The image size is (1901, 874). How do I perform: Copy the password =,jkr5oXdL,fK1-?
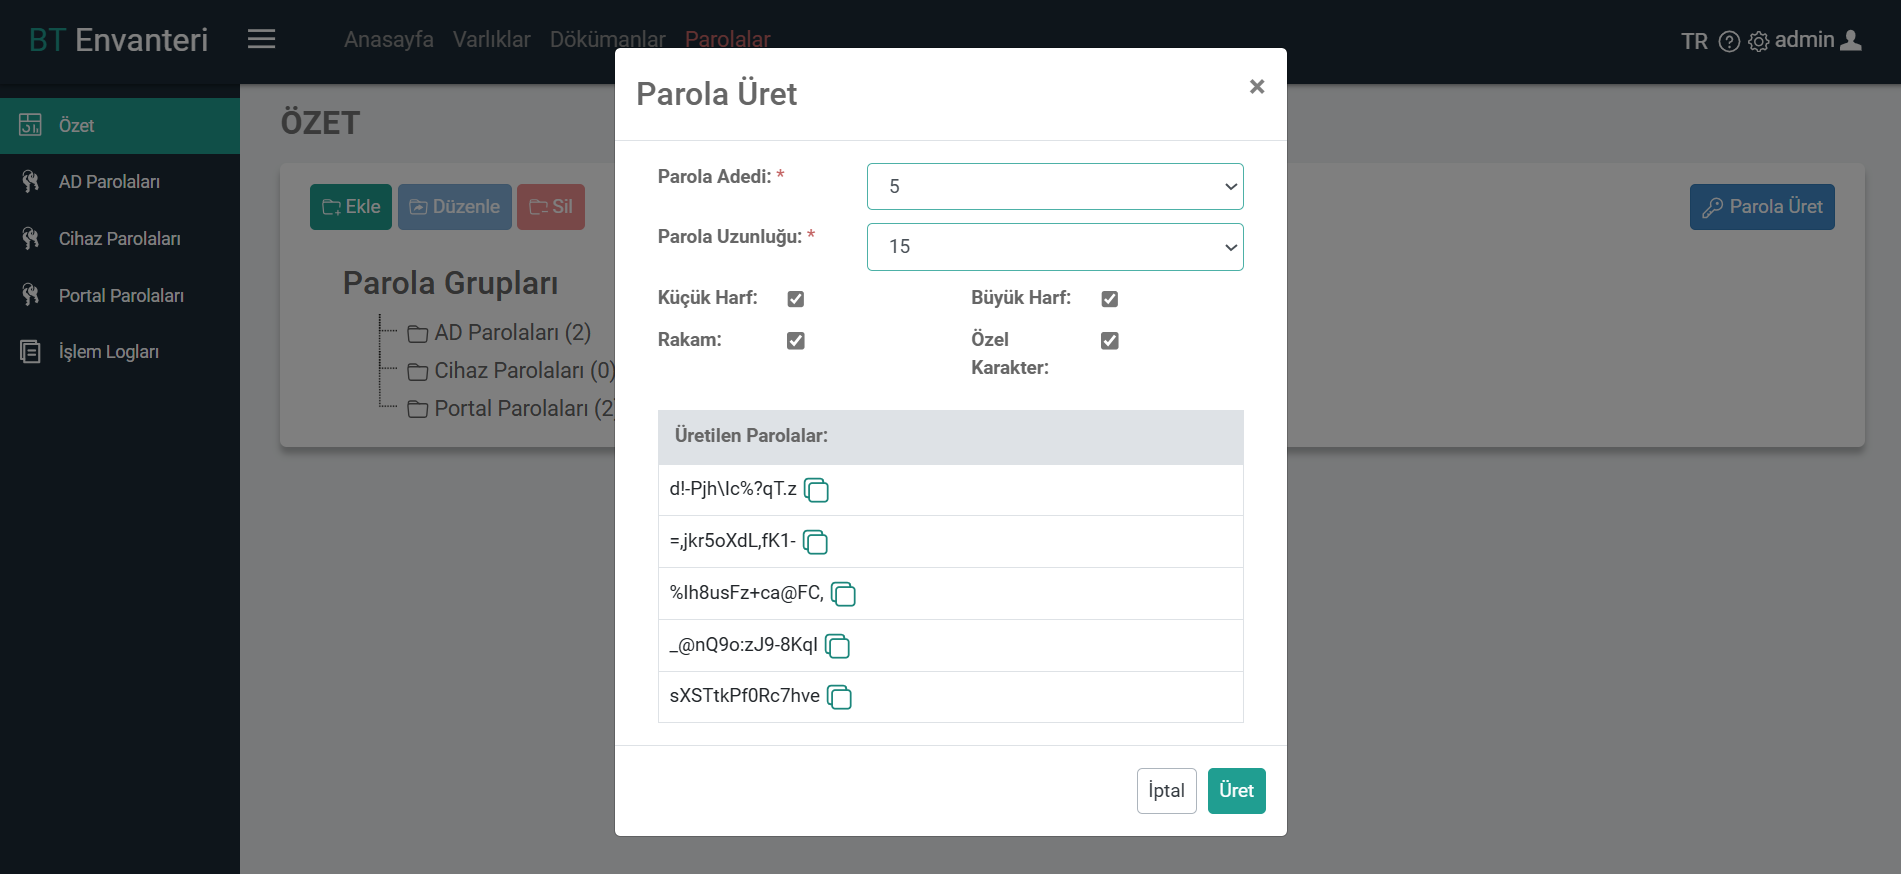815,542
